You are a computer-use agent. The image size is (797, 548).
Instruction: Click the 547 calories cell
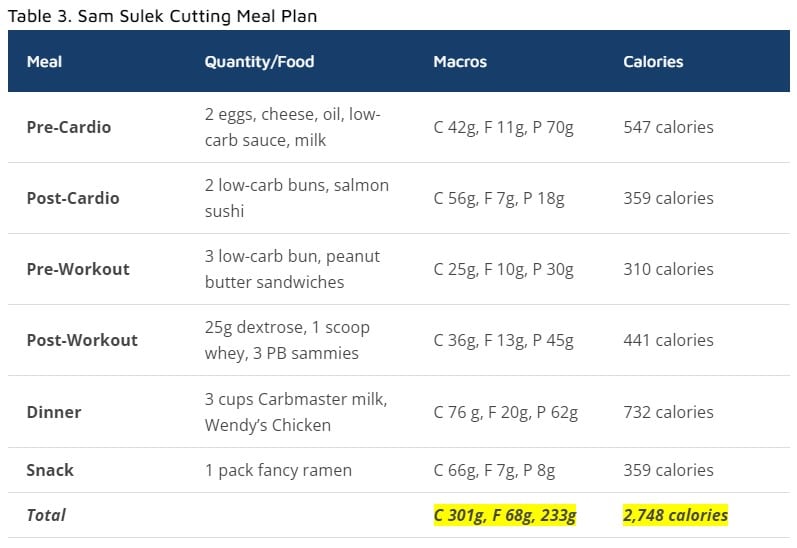[668, 127]
